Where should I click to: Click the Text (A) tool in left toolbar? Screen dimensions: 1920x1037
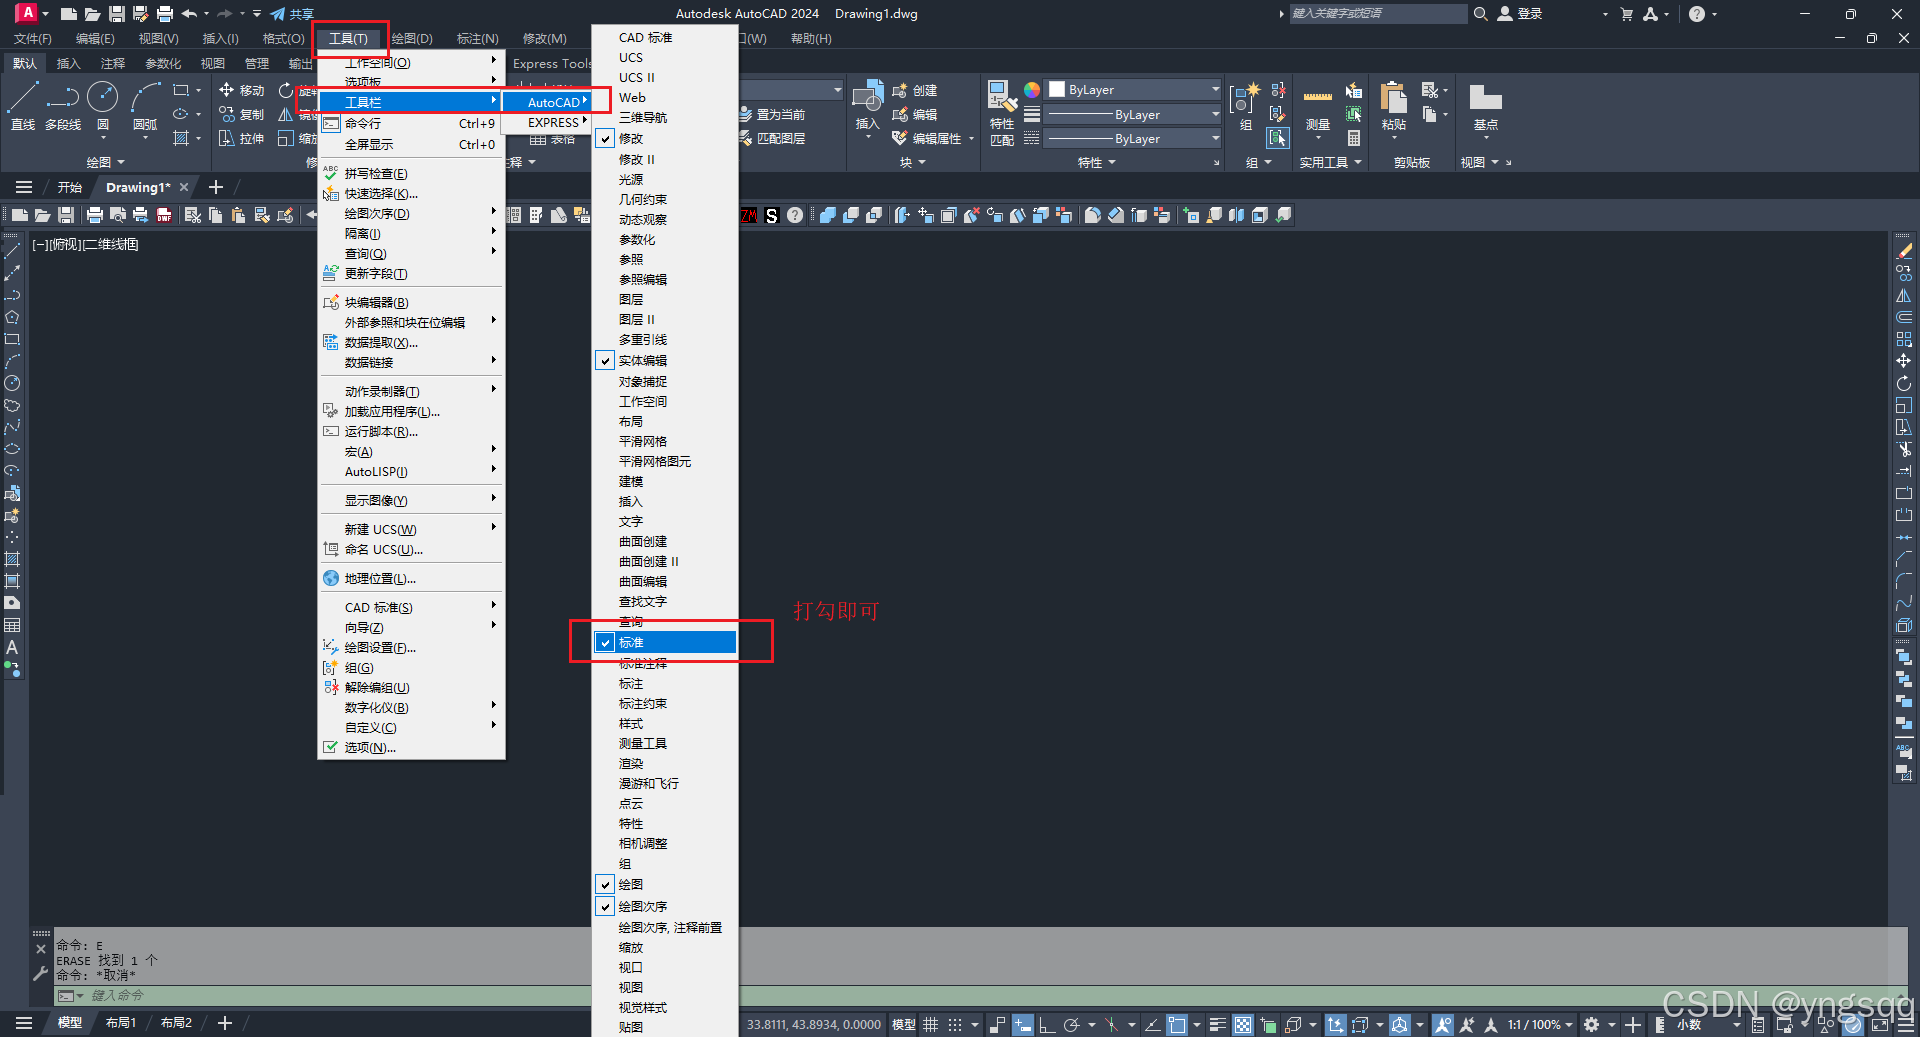pos(12,647)
